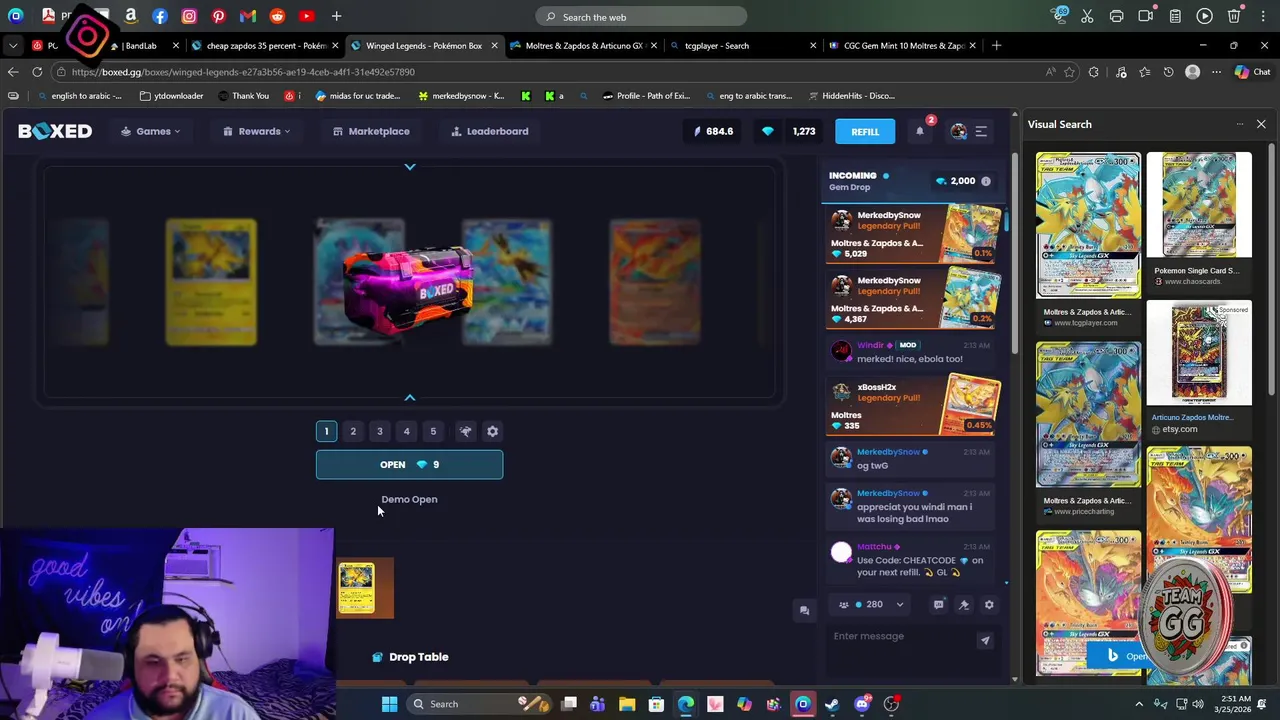
Task: Select box count 2
Action: pyautogui.click(x=353, y=431)
